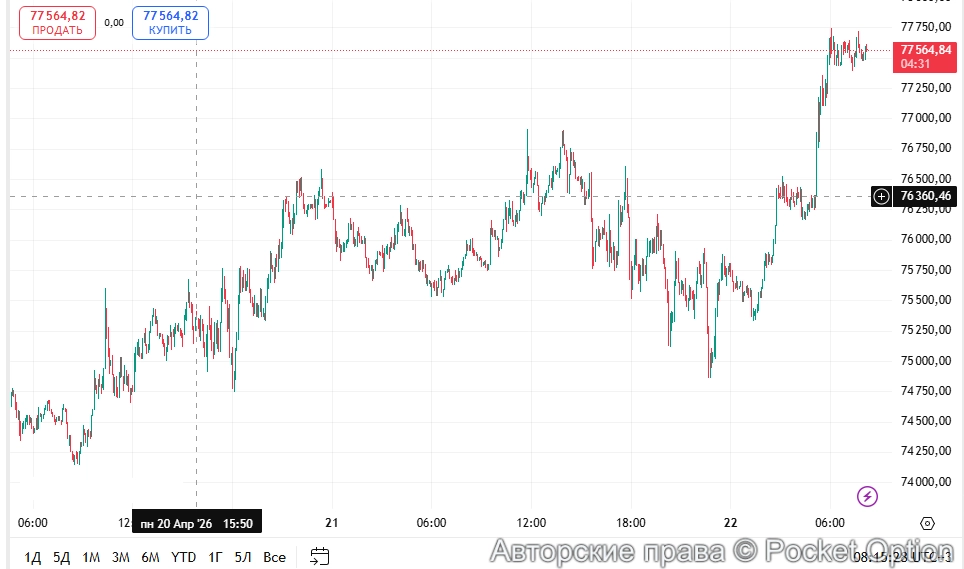The image size is (964, 569).
Task: Open the go-to-date calendar icon
Action: (320, 557)
